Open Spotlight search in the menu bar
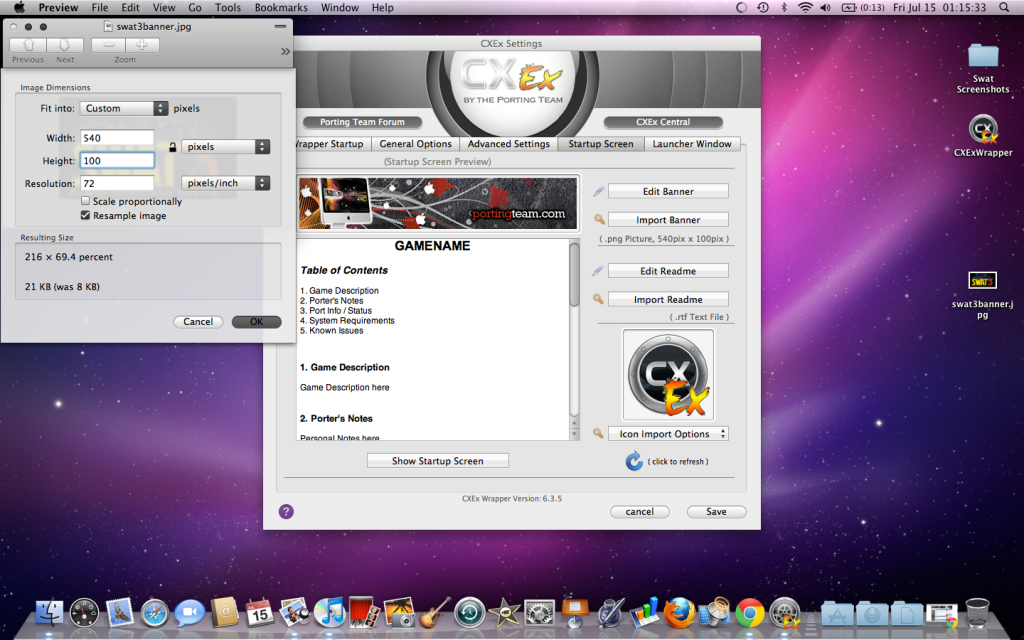The height and width of the screenshot is (640, 1024). point(1004,8)
